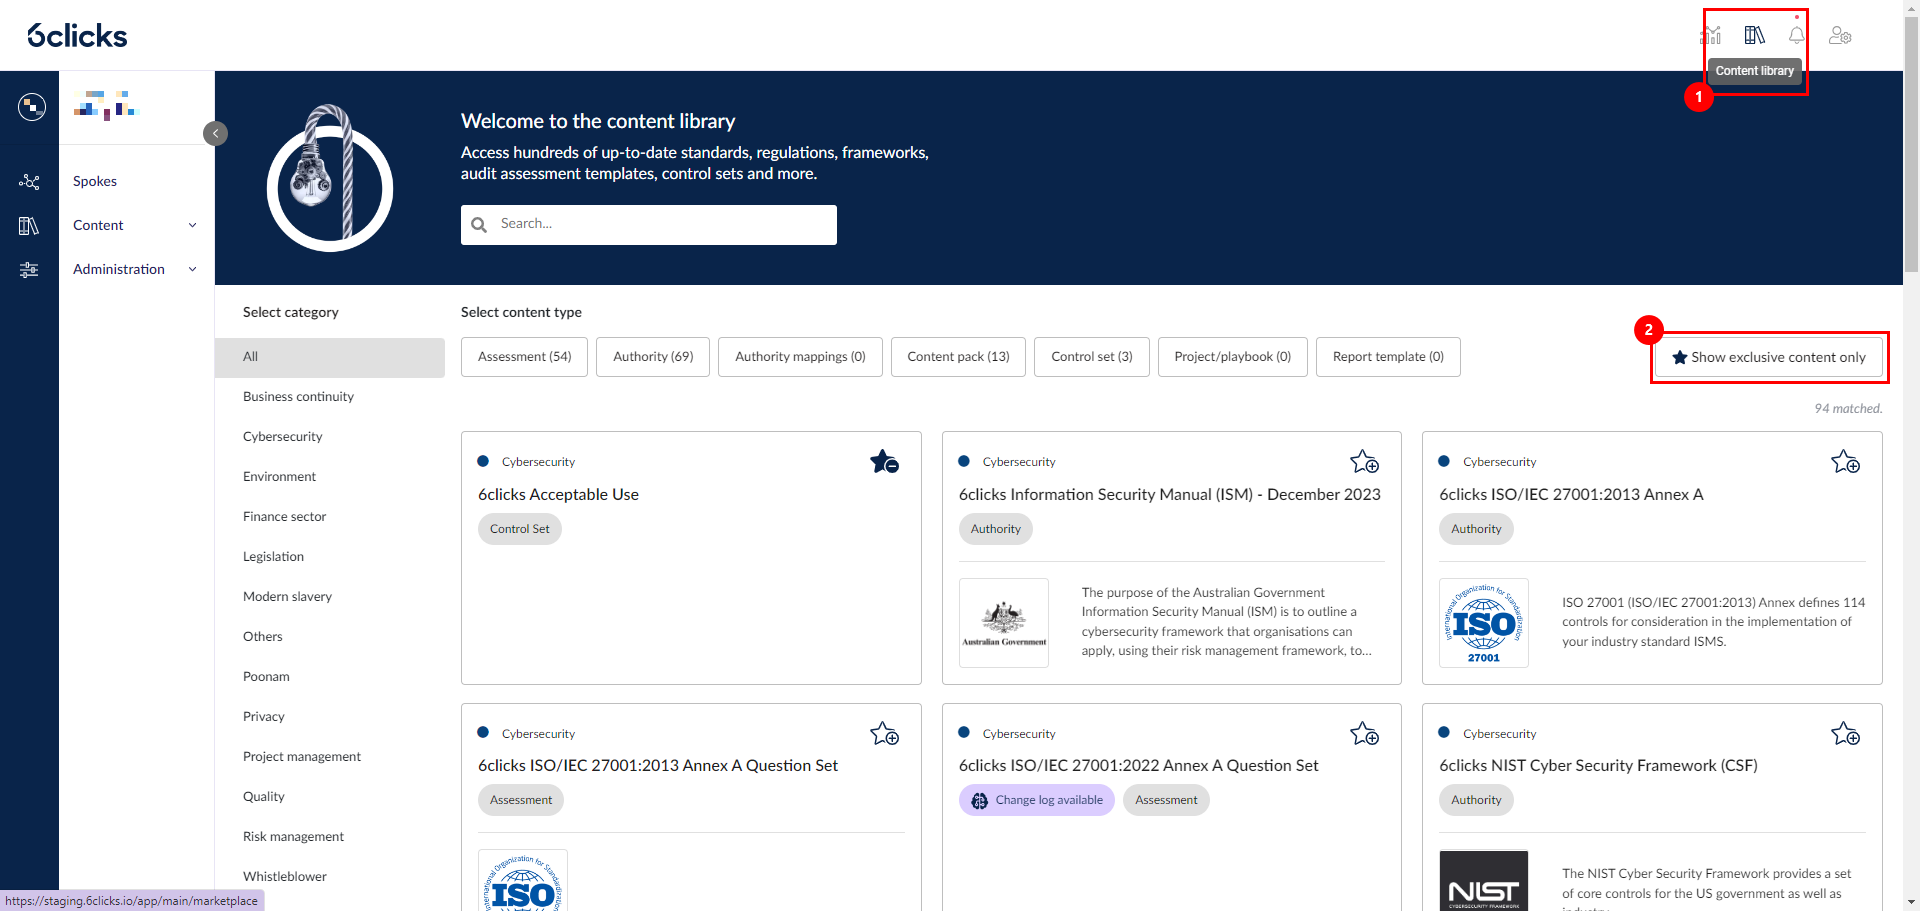Open the notifications bell

pos(1797,36)
